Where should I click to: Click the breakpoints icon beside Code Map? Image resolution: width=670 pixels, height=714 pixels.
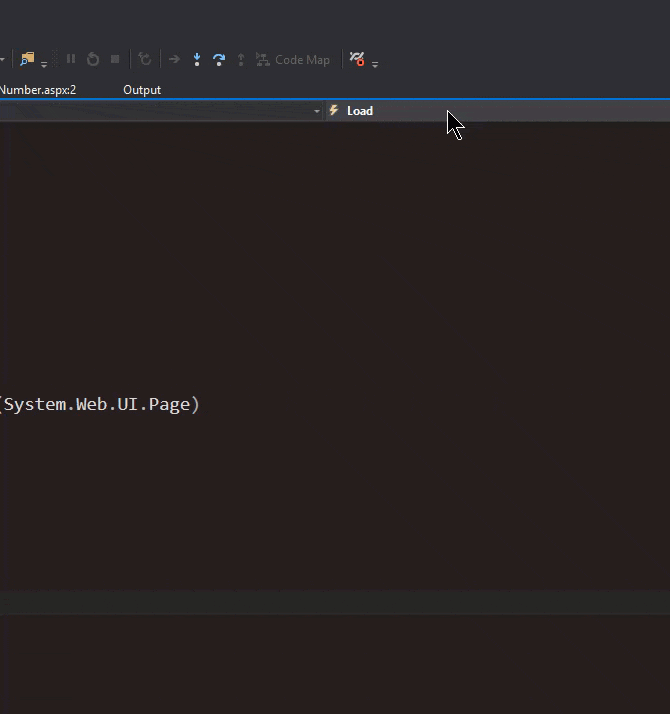click(357, 59)
